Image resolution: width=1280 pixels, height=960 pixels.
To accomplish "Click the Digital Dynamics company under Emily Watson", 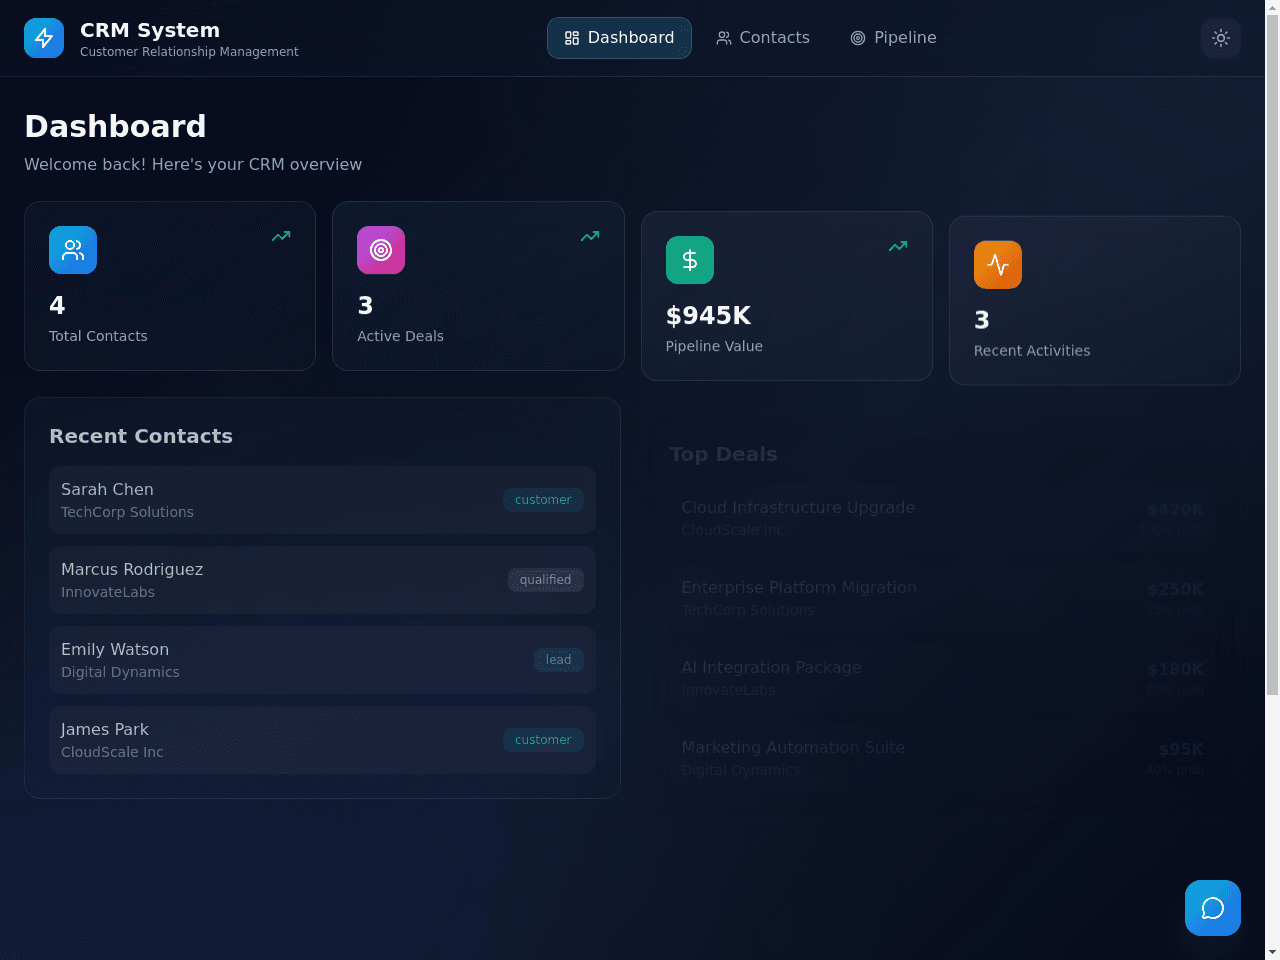I will pos(120,672).
